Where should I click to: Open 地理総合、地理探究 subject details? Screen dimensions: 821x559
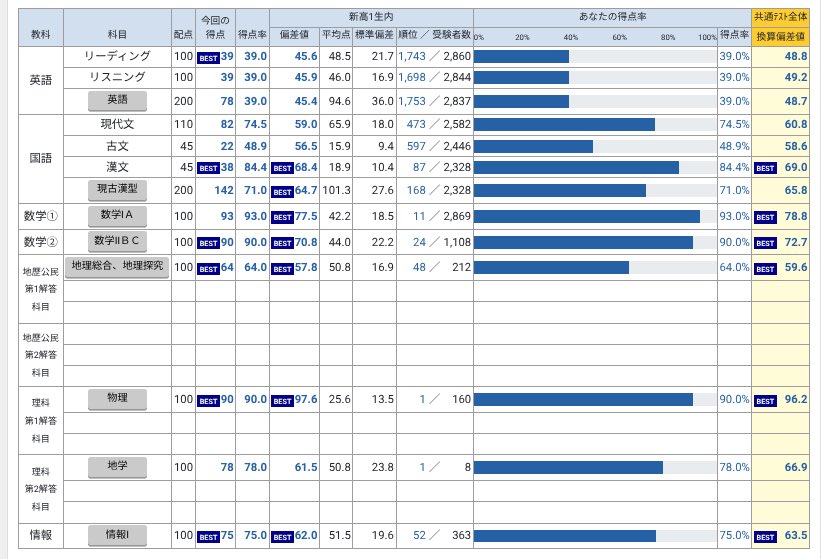coord(117,266)
